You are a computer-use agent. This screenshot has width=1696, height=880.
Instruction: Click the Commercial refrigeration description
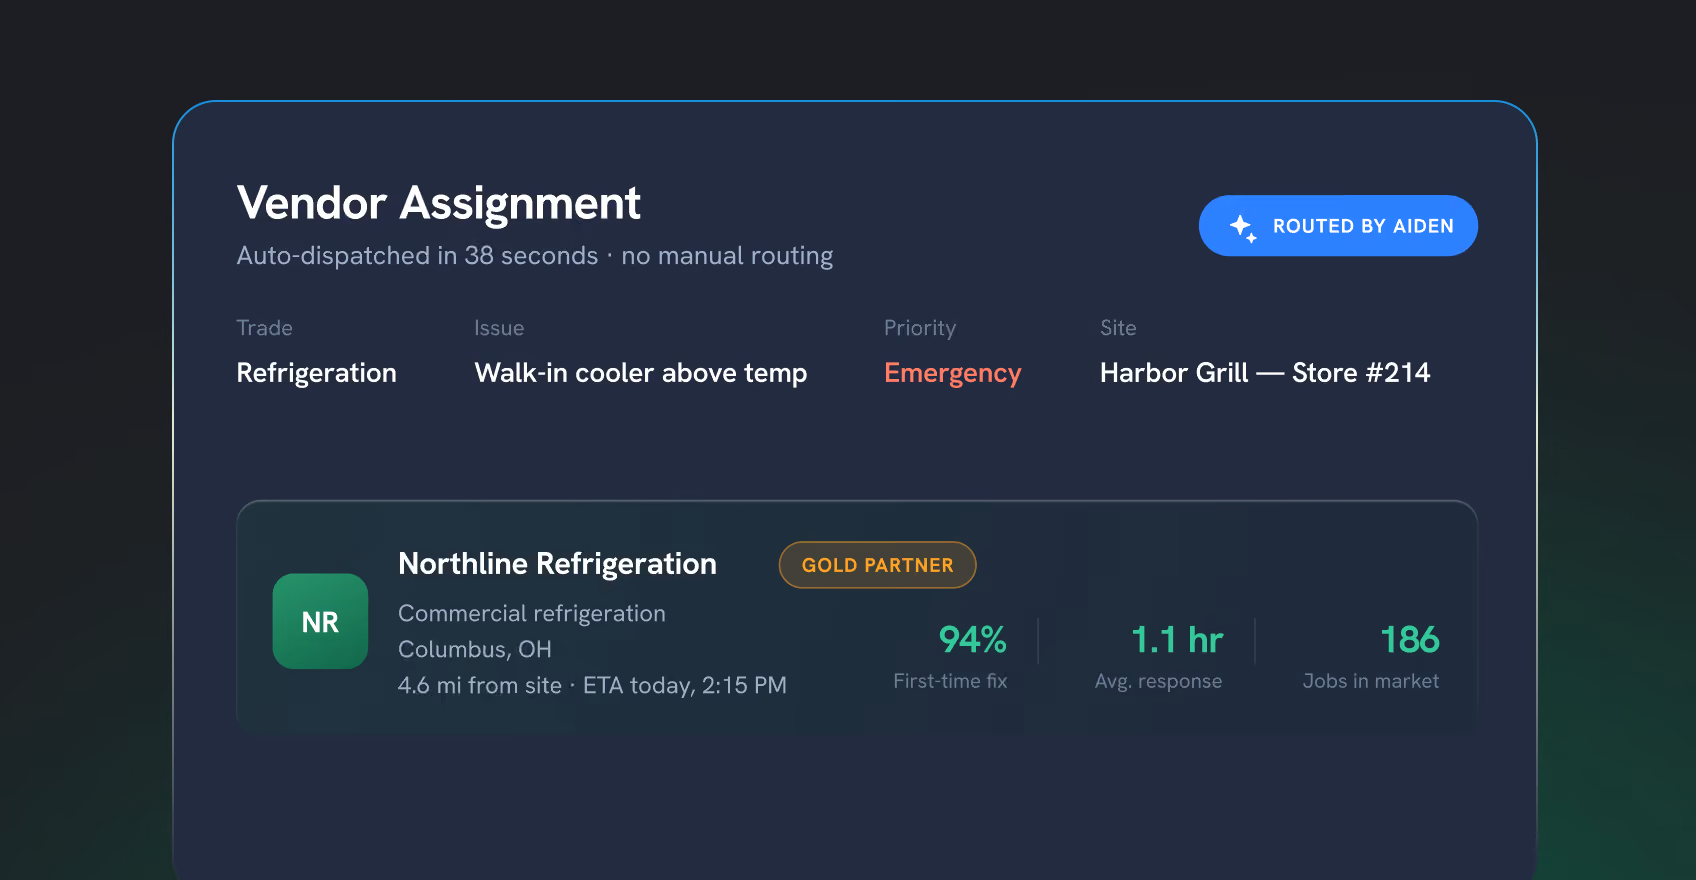pyautogui.click(x=532, y=614)
